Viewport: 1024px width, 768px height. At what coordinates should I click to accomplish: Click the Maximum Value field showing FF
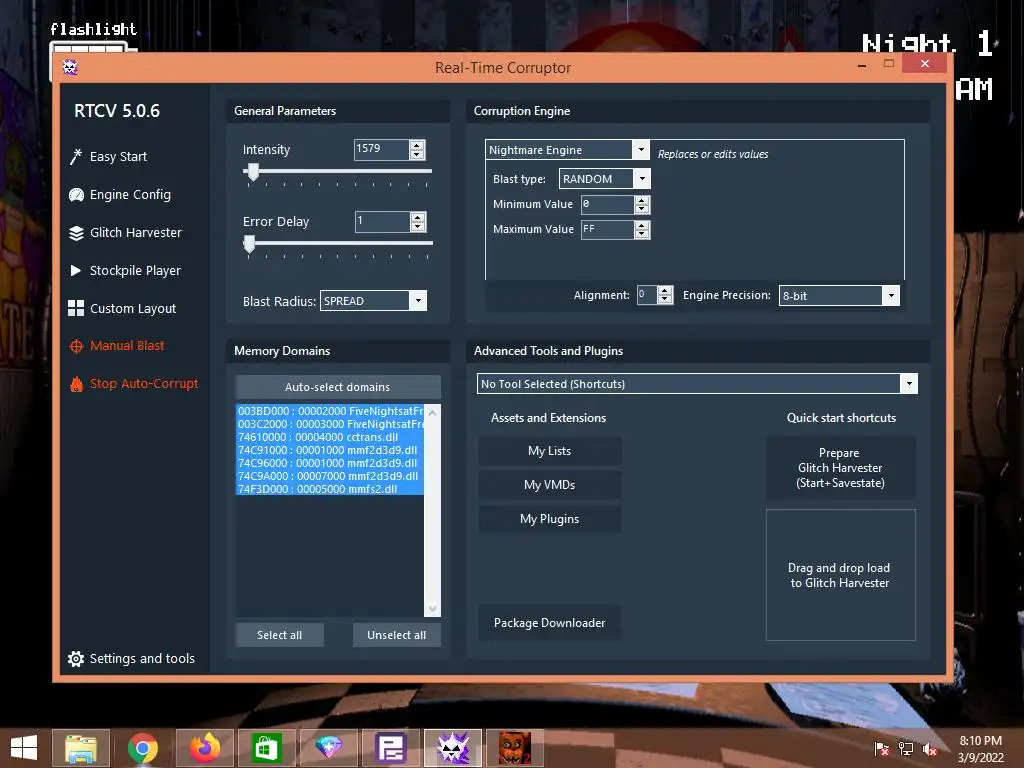(x=607, y=229)
